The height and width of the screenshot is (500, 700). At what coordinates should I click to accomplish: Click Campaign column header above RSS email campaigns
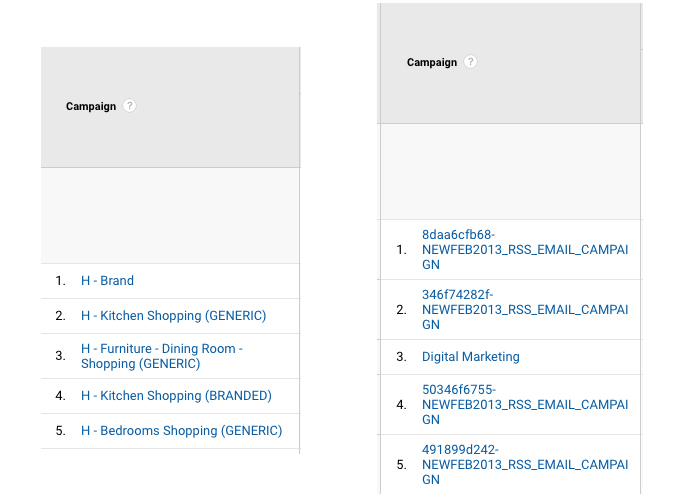click(x=432, y=63)
